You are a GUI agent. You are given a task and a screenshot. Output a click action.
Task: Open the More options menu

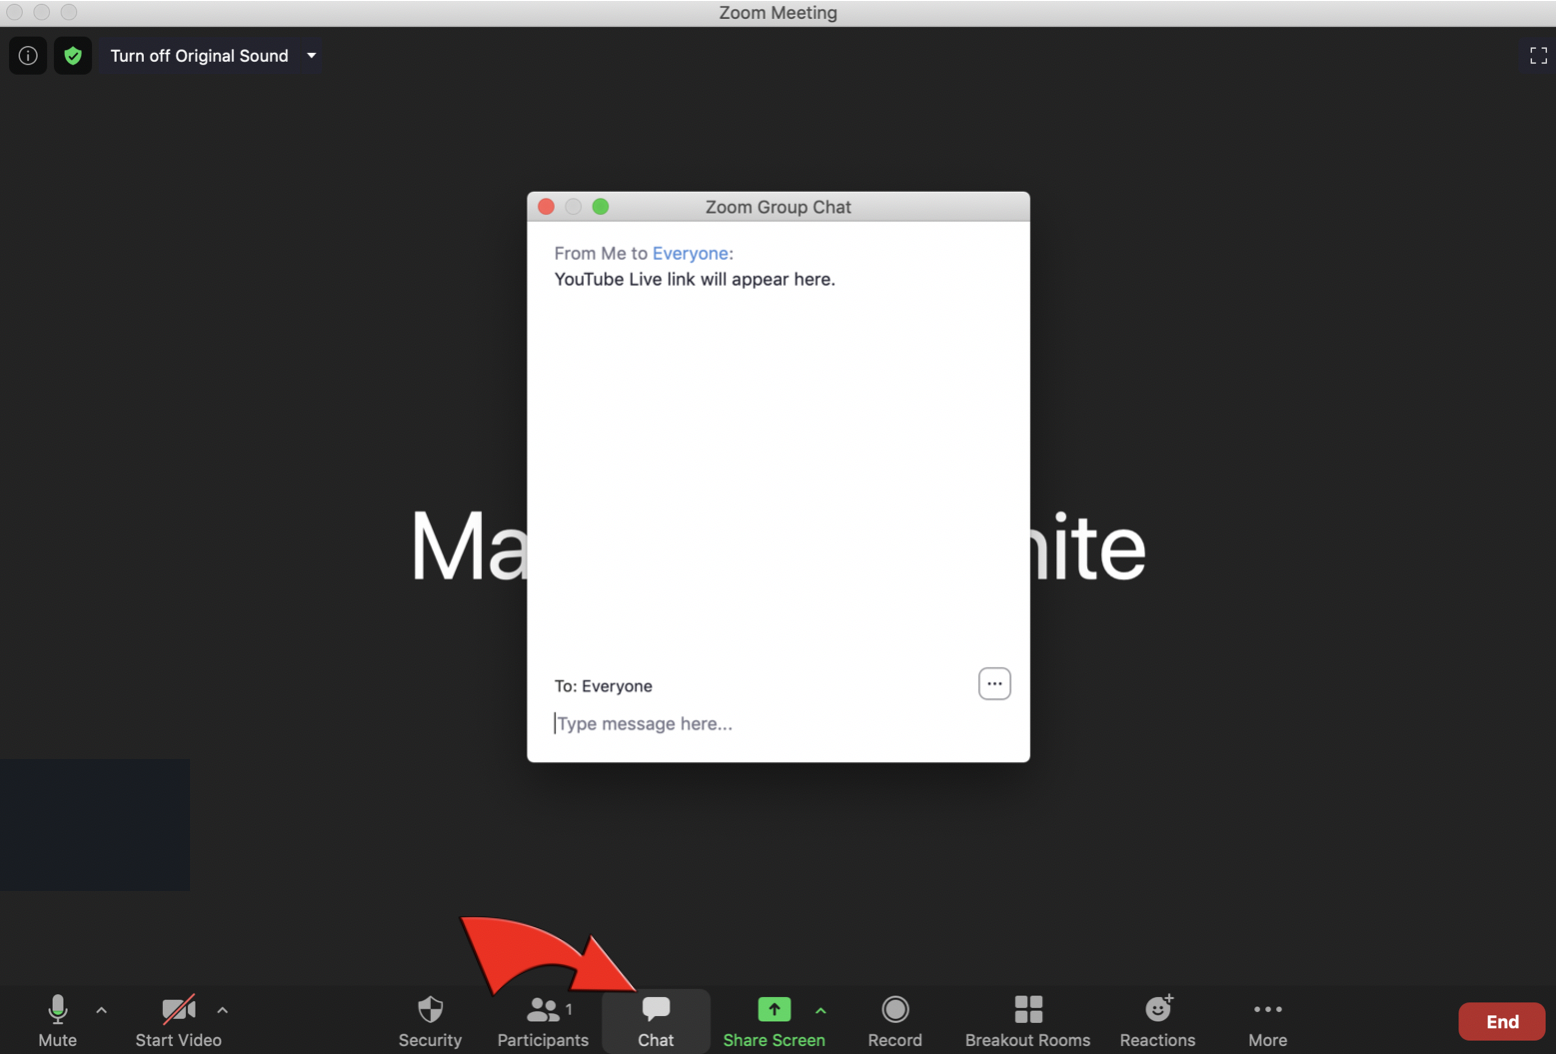[1268, 1021]
